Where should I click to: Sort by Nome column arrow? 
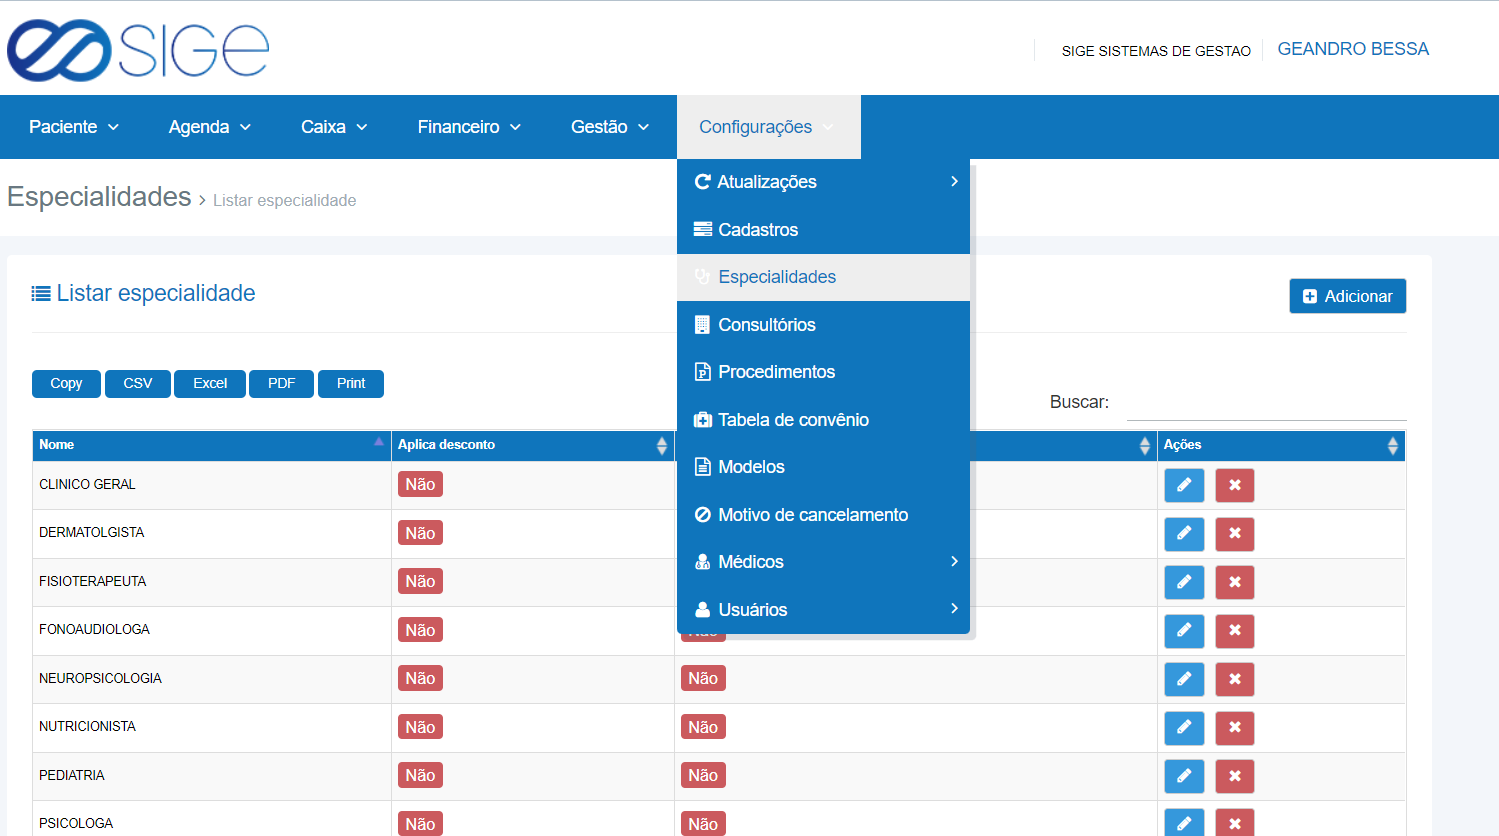coord(379,441)
